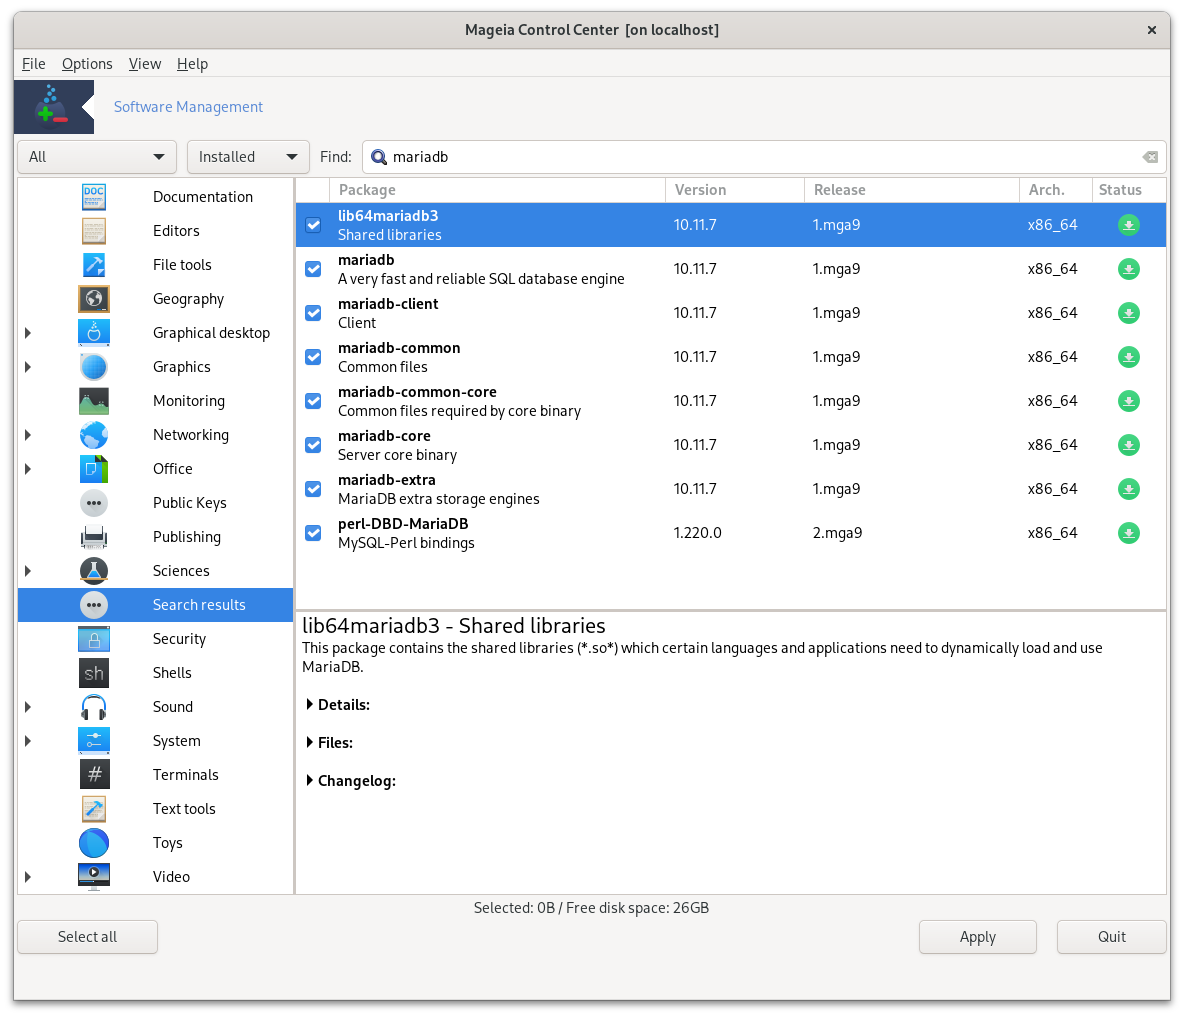Image resolution: width=1184 pixels, height=1017 pixels.
Task: Select the mariadb-extra package row
Action: pos(731,489)
